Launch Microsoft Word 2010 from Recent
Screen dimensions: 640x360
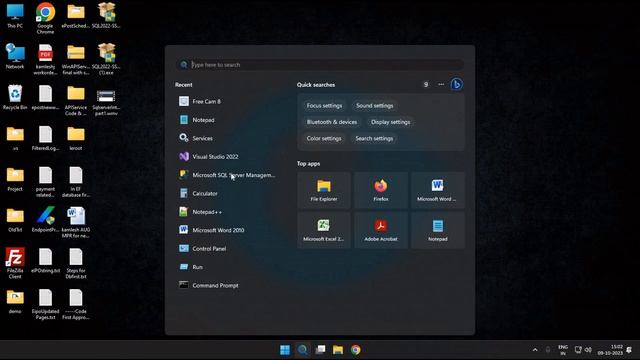click(x=227, y=230)
